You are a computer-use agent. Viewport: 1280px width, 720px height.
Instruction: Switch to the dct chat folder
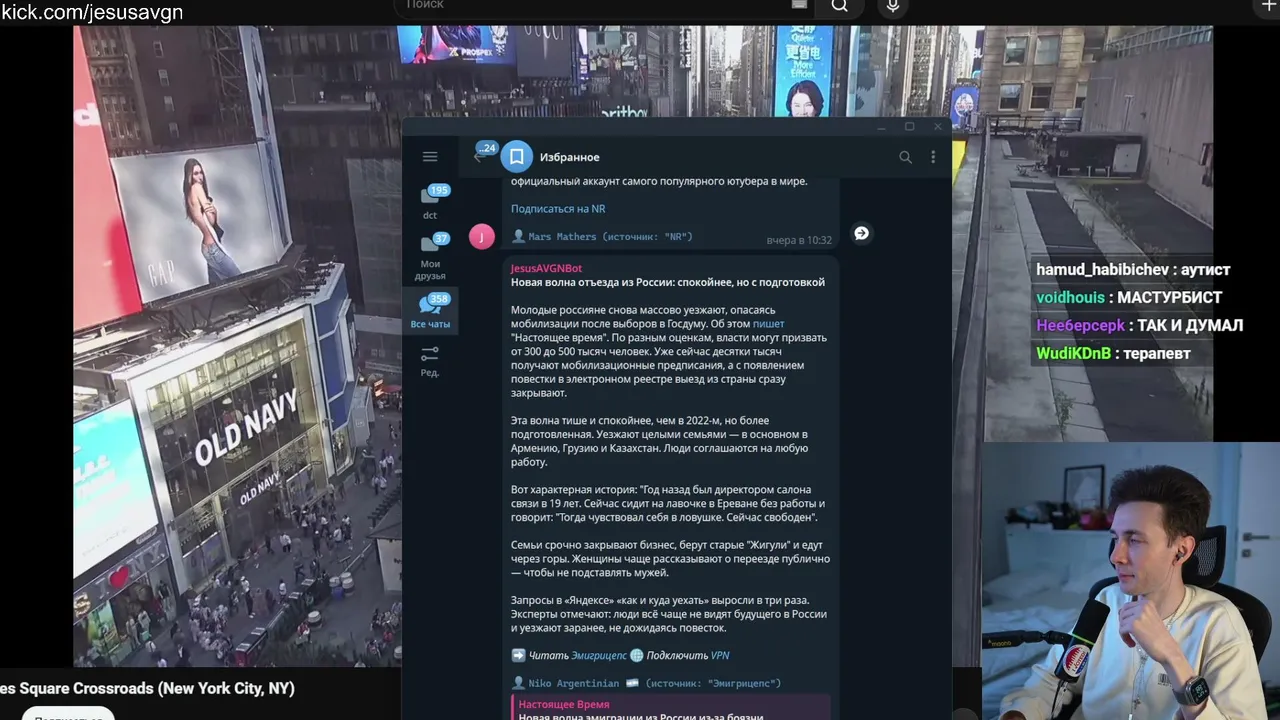pos(430,201)
